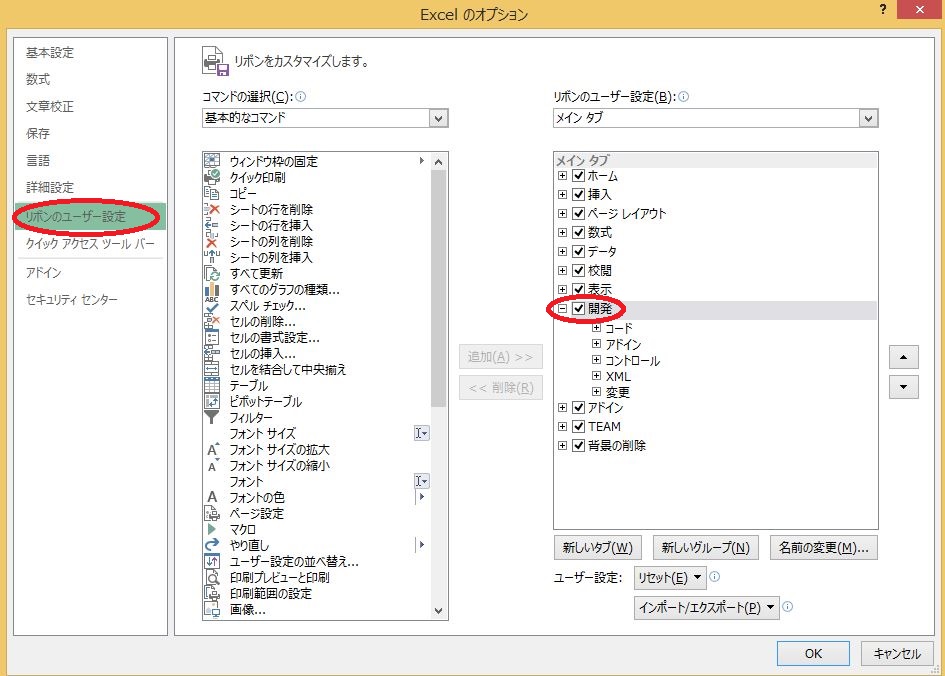Expand the XML group

(596, 375)
